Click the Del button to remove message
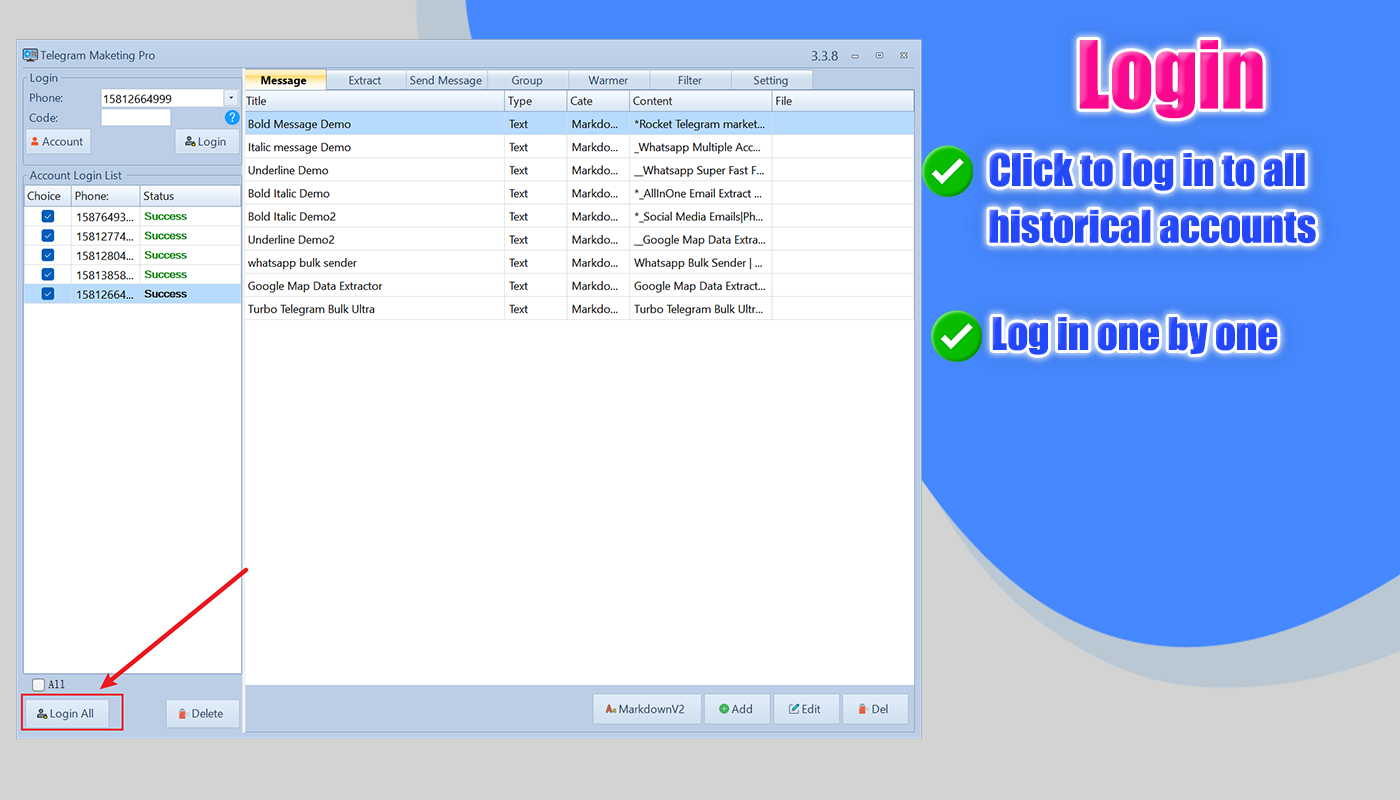The image size is (1400, 800). pos(873,709)
